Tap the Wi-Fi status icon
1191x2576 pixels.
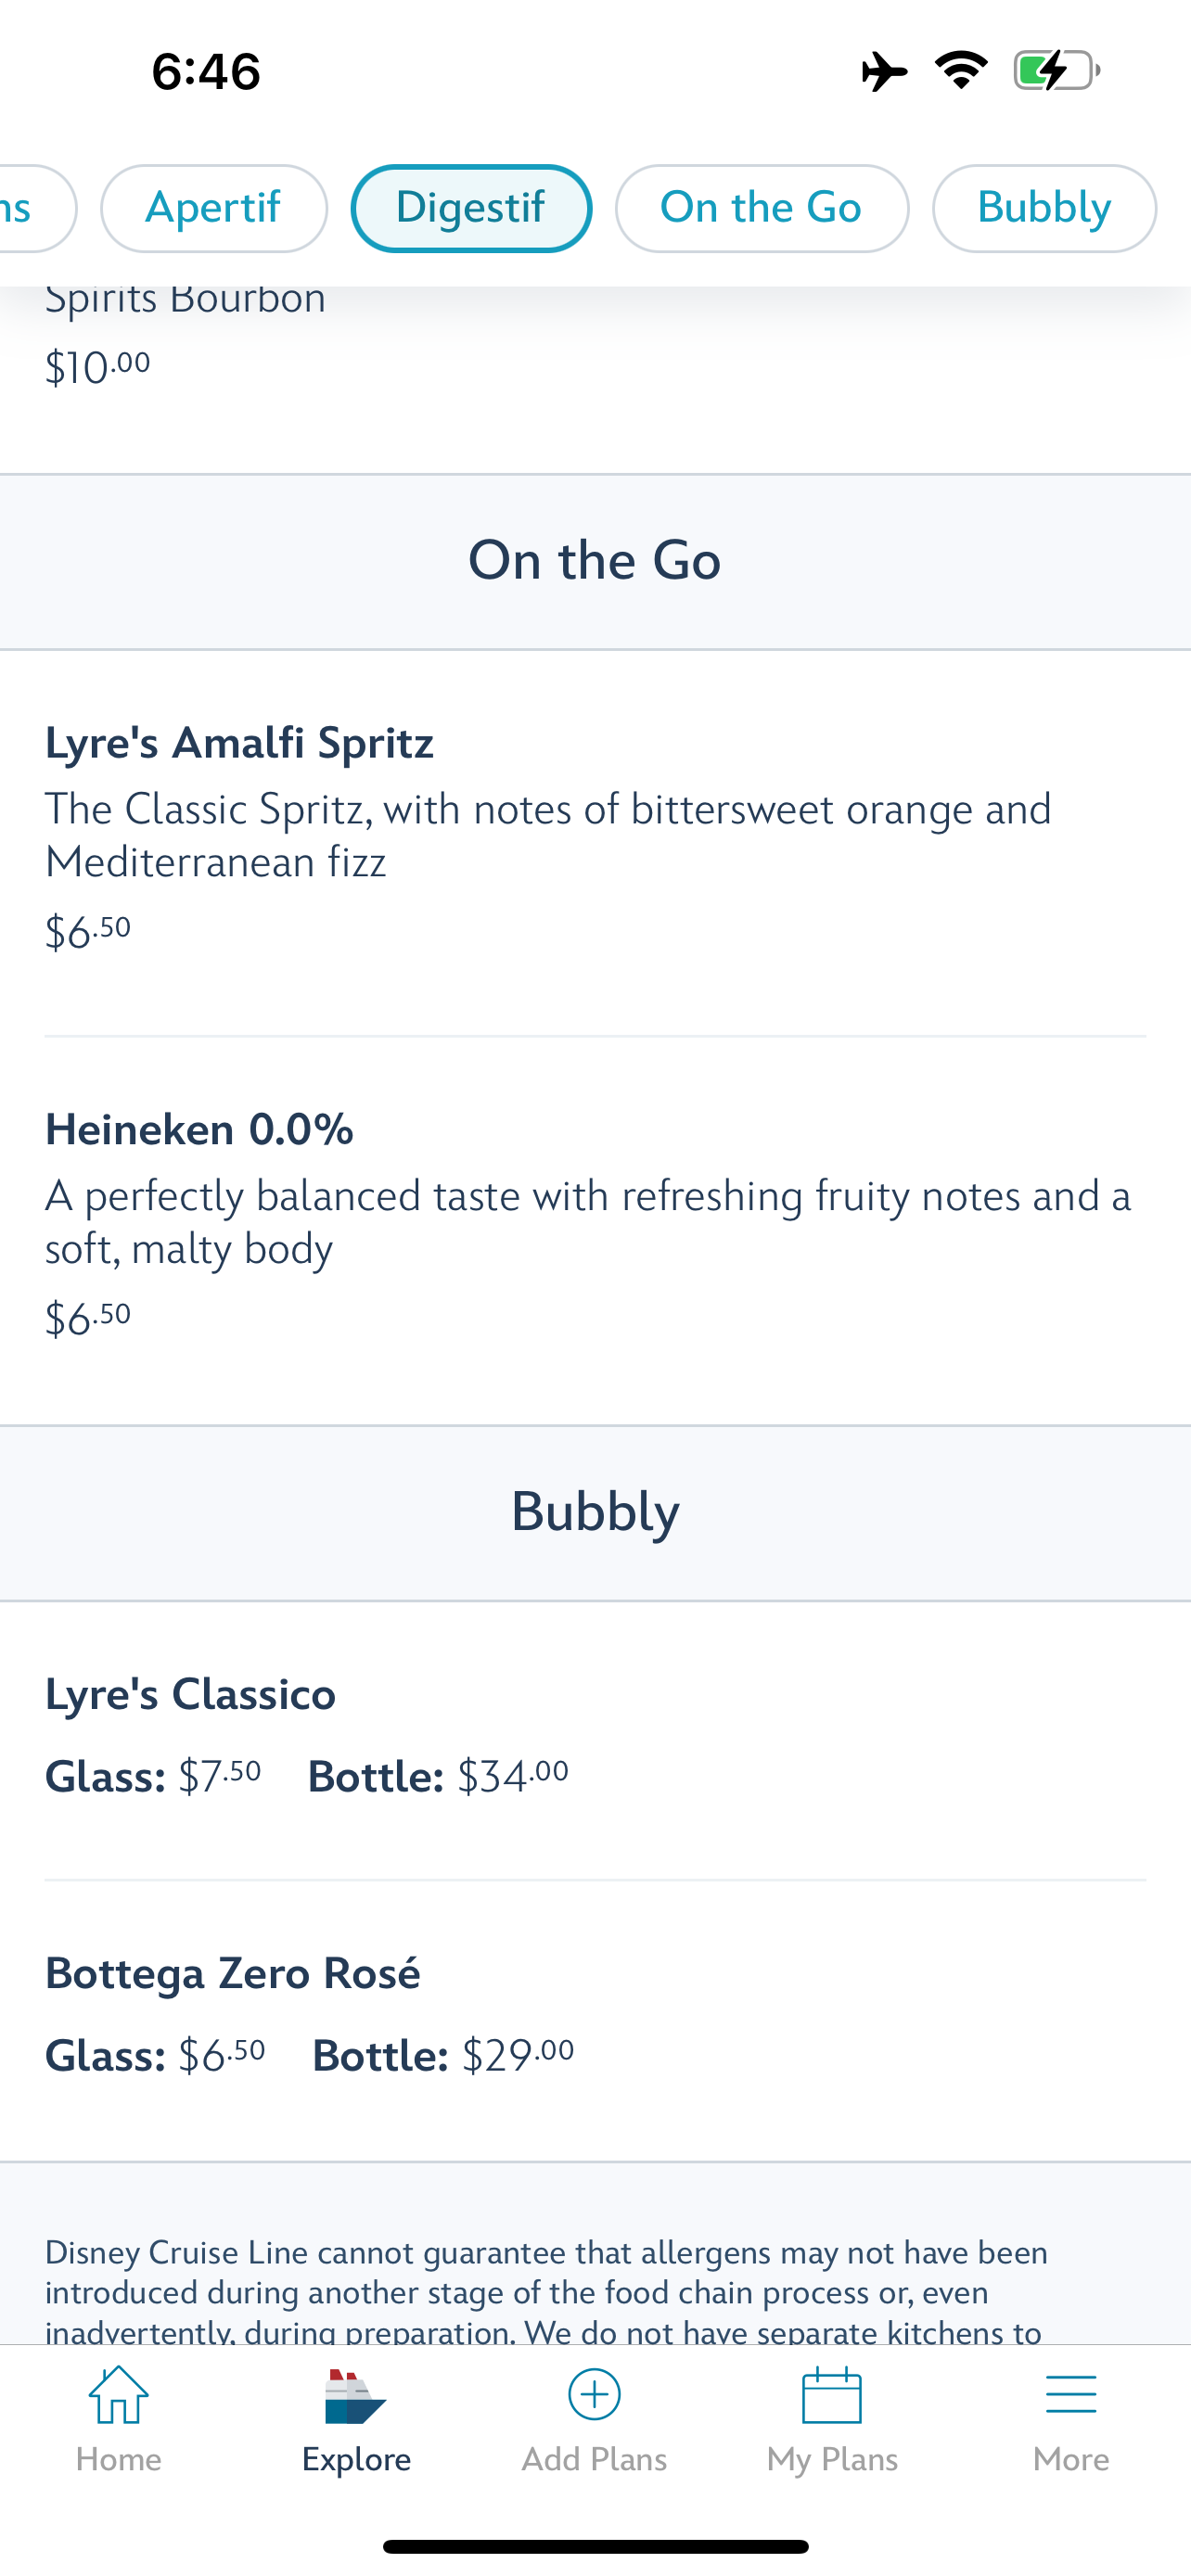point(961,71)
